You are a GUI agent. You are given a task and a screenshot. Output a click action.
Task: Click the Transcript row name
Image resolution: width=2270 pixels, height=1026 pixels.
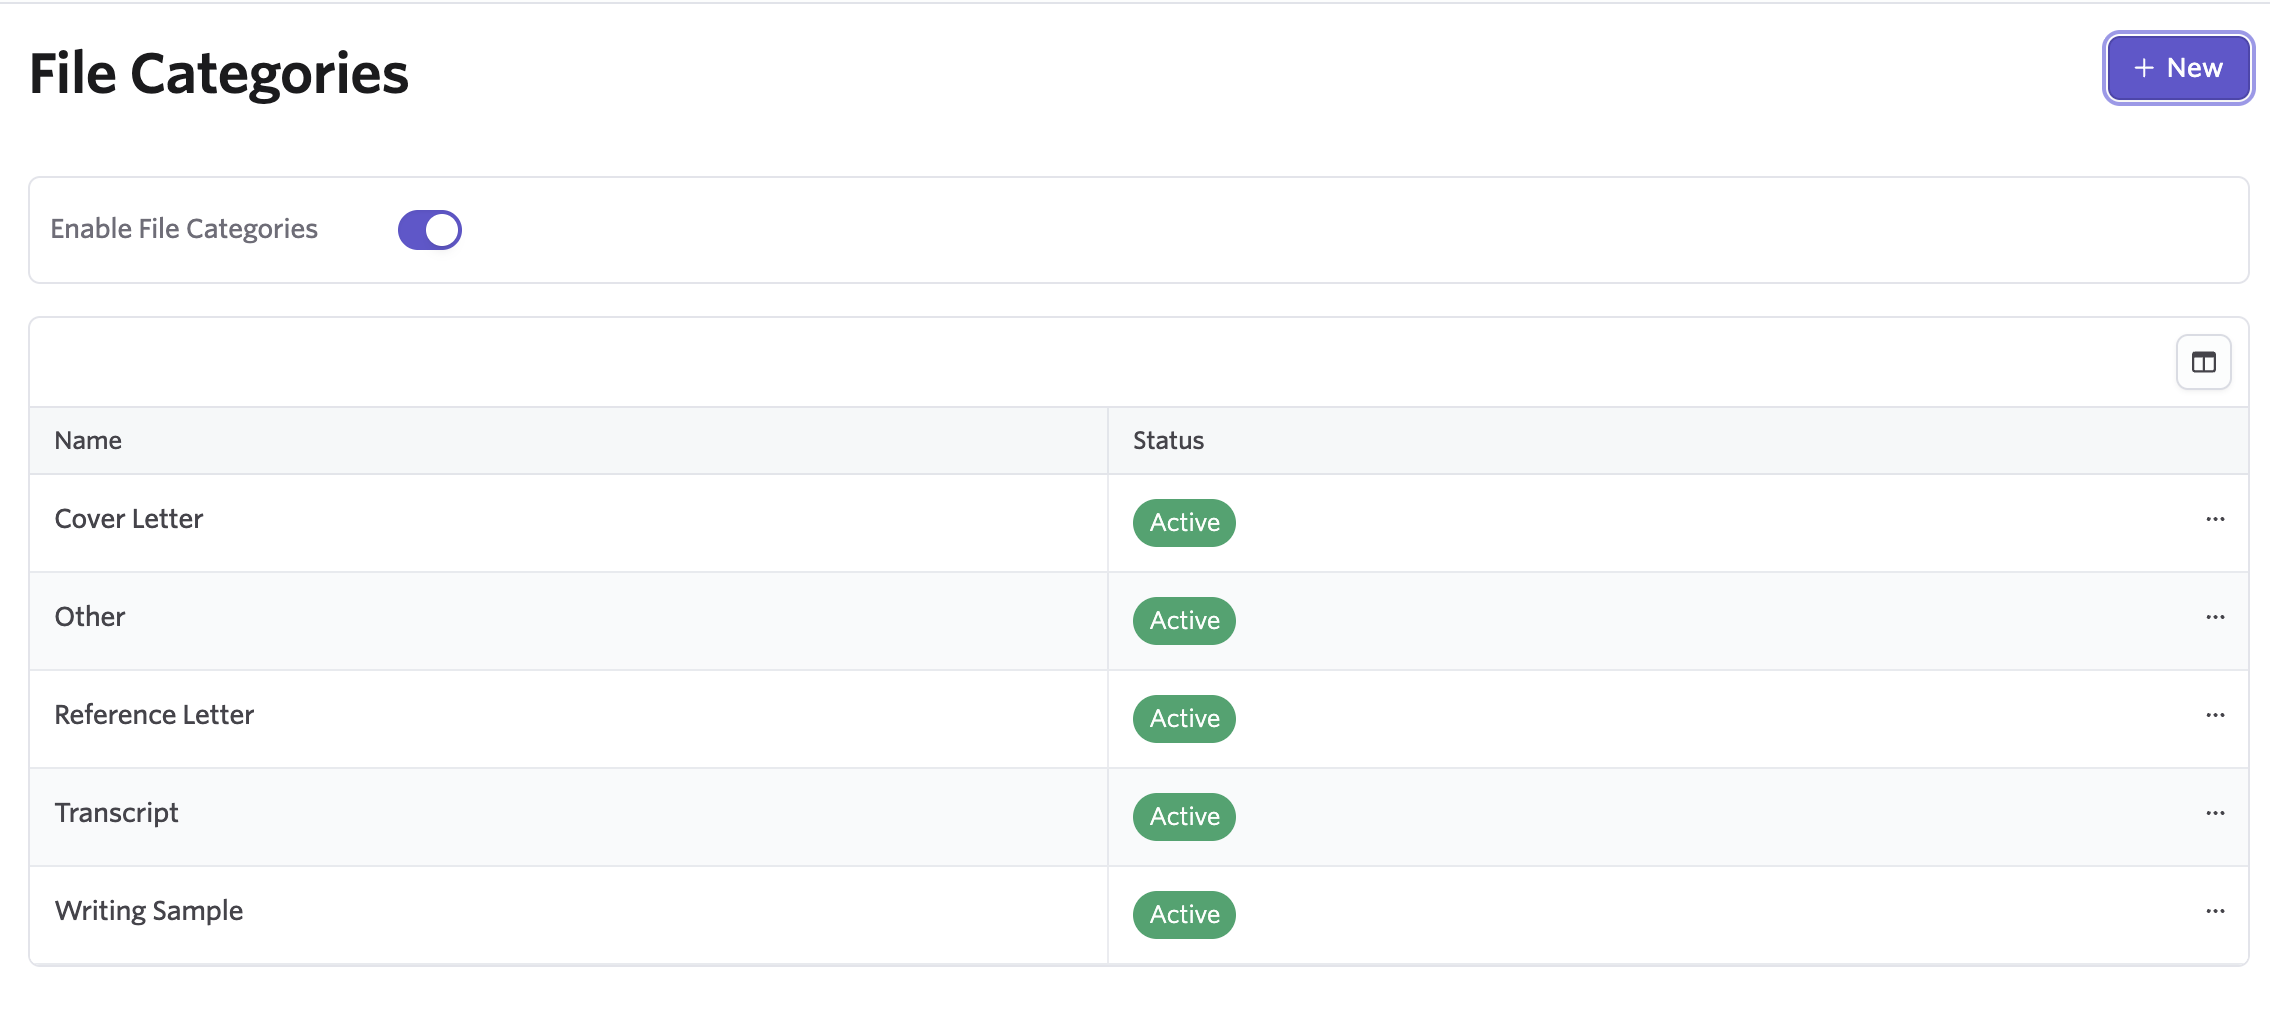click(x=116, y=813)
